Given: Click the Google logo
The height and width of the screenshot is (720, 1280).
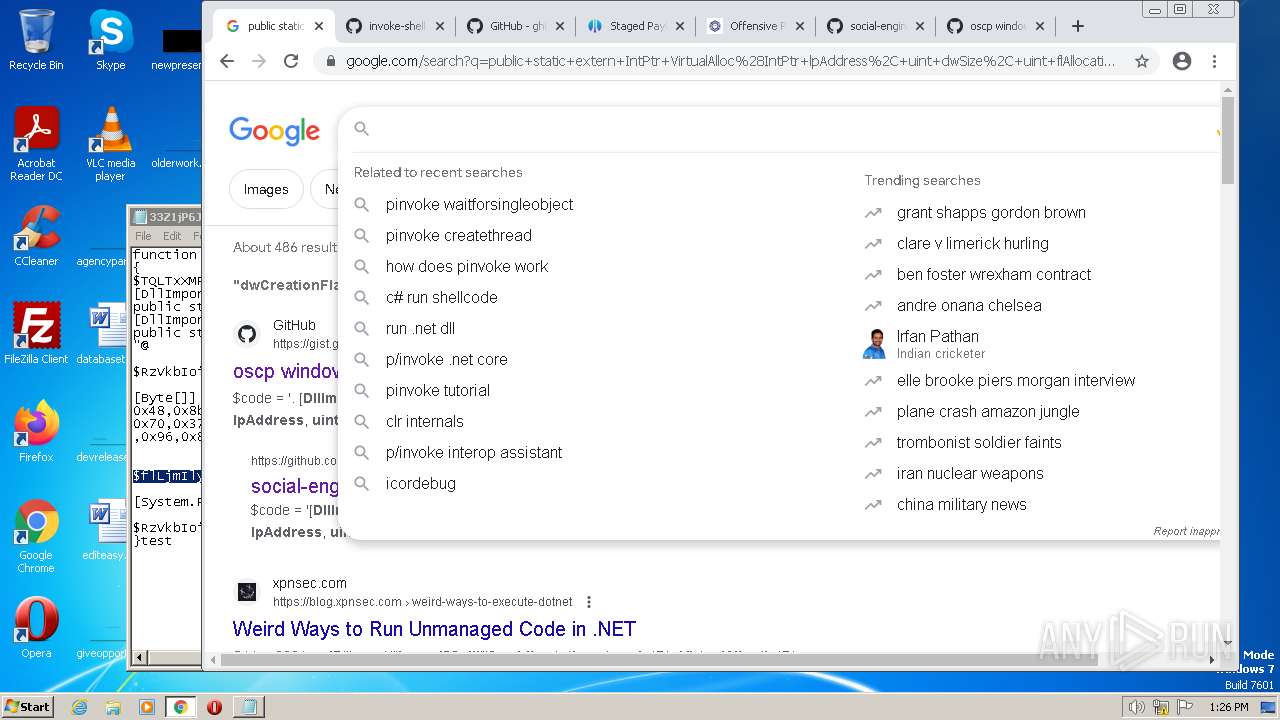Looking at the screenshot, I should click(274, 130).
